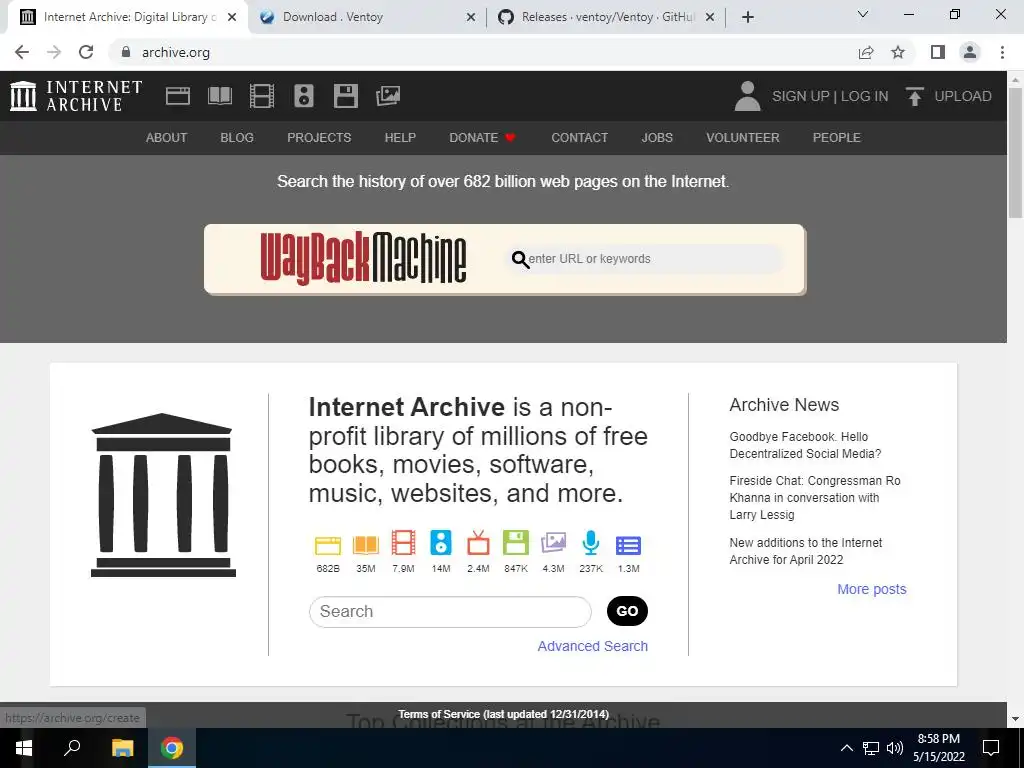
Task: Open a new browser tab
Action: click(x=748, y=18)
